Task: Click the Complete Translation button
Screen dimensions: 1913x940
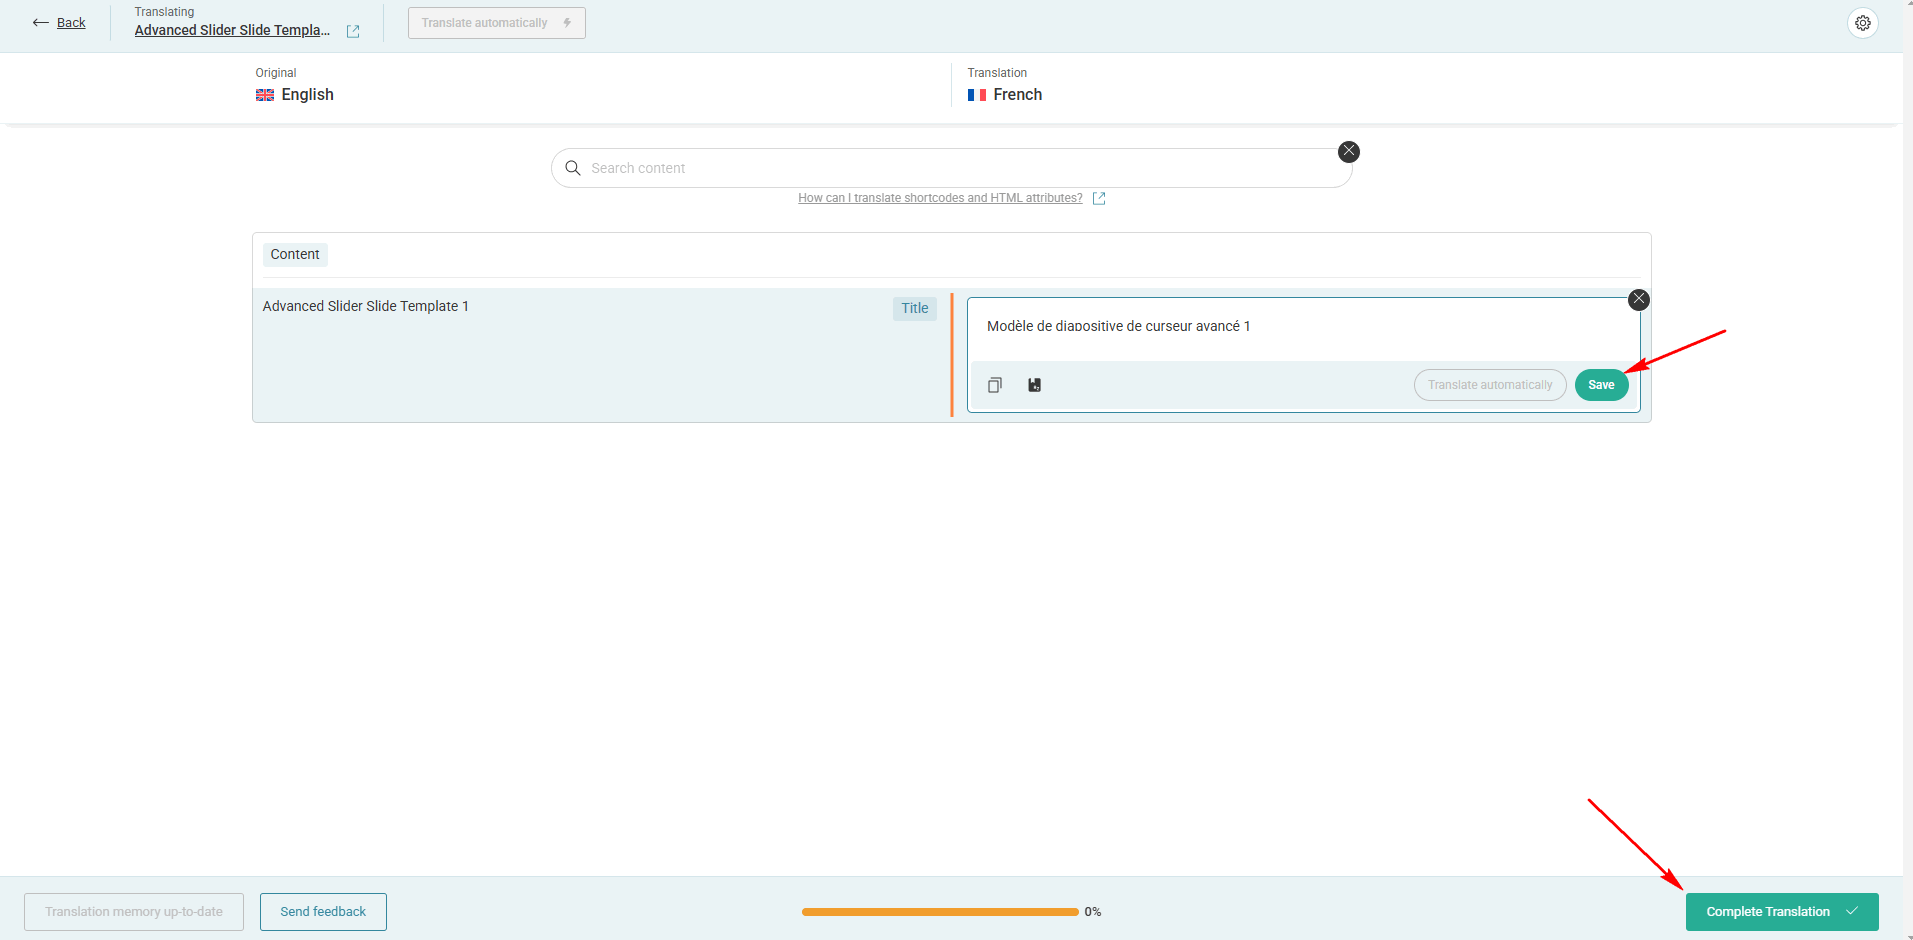Action: click(x=1782, y=912)
